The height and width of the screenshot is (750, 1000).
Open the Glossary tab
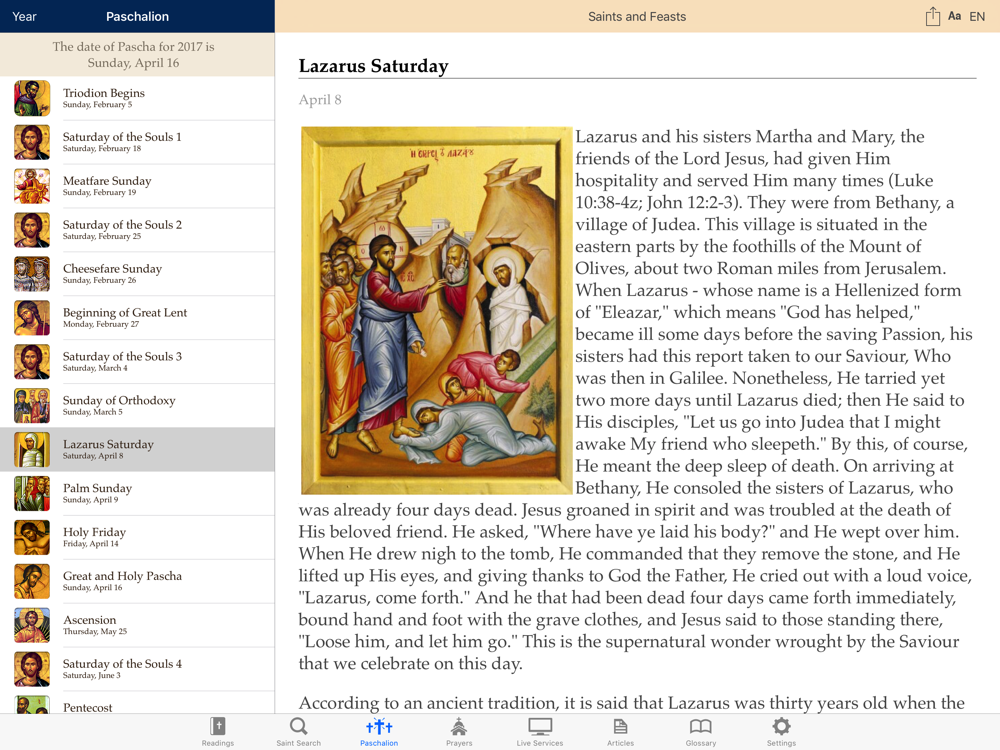700,732
